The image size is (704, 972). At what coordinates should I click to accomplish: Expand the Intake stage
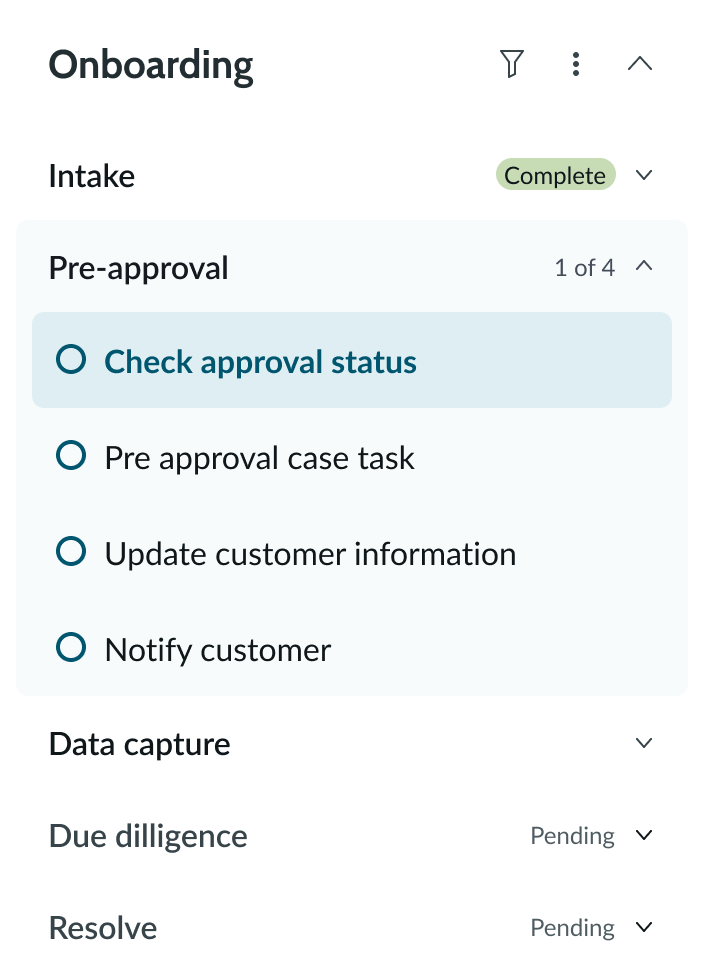click(x=645, y=175)
